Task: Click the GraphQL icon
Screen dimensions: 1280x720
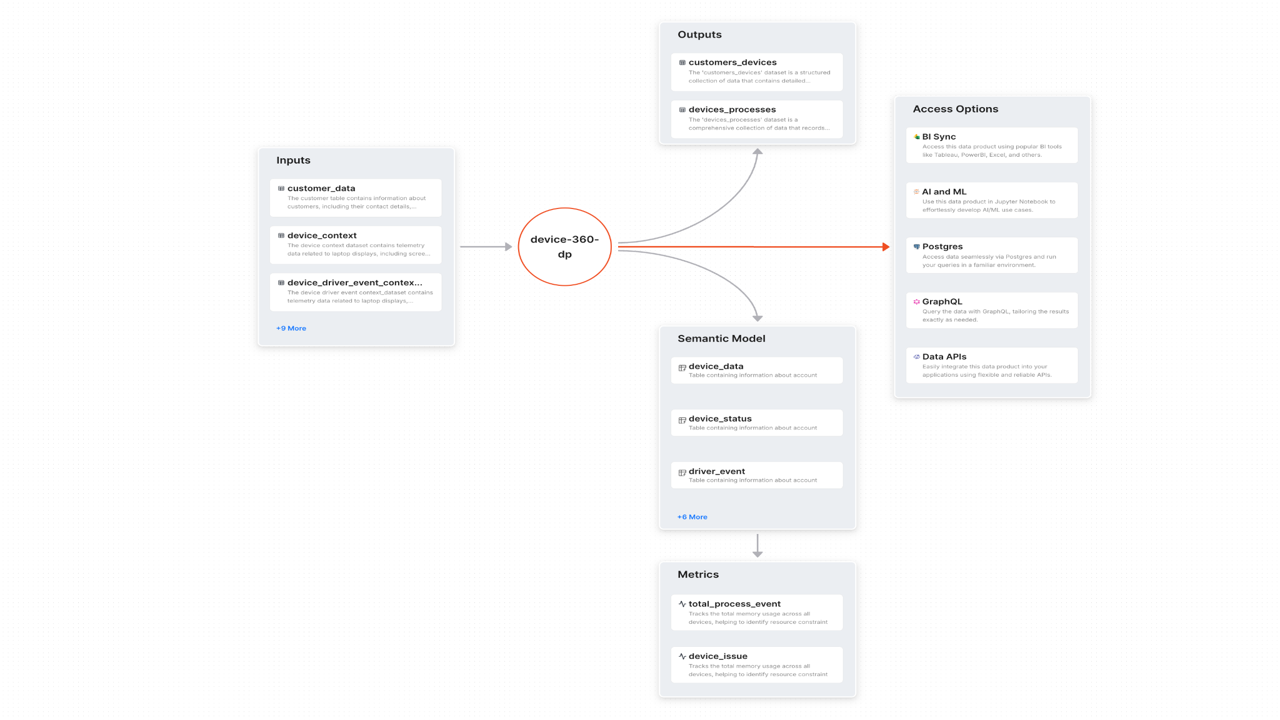Action: point(916,302)
